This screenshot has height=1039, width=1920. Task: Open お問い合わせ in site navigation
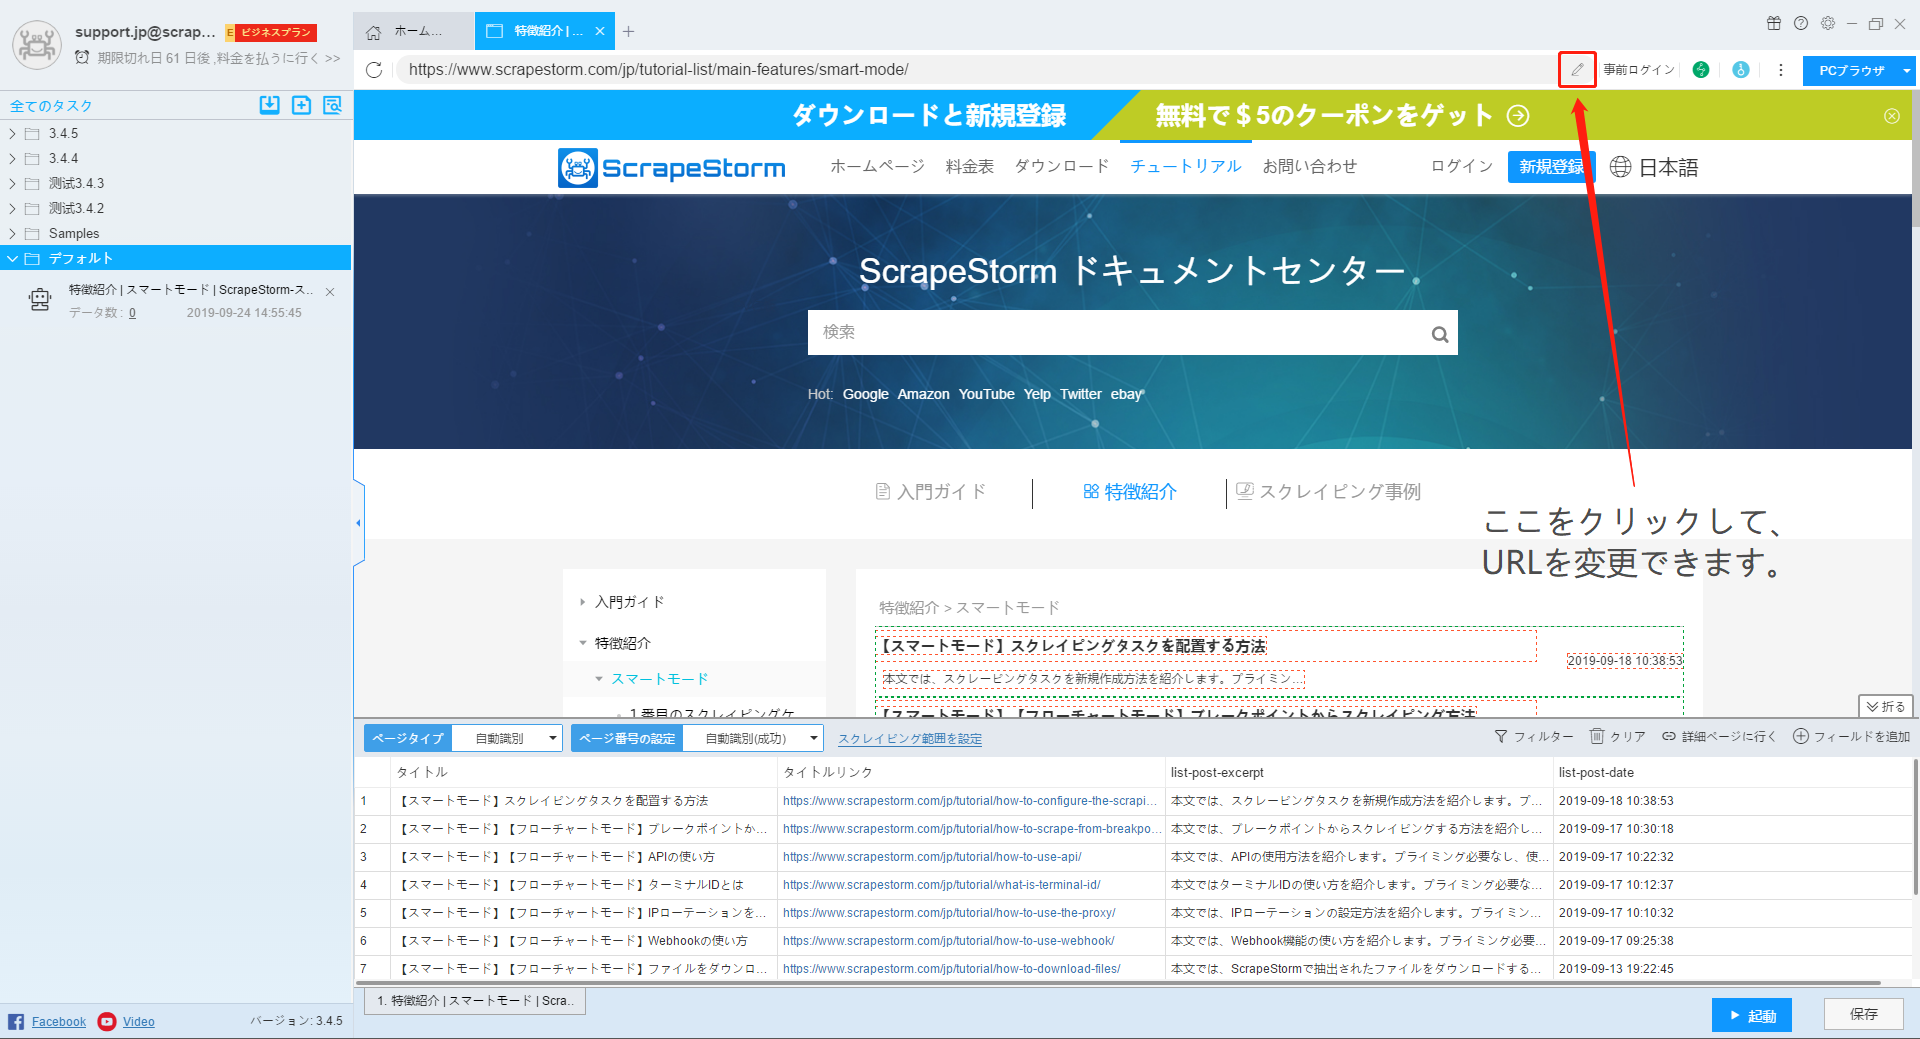click(1310, 166)
